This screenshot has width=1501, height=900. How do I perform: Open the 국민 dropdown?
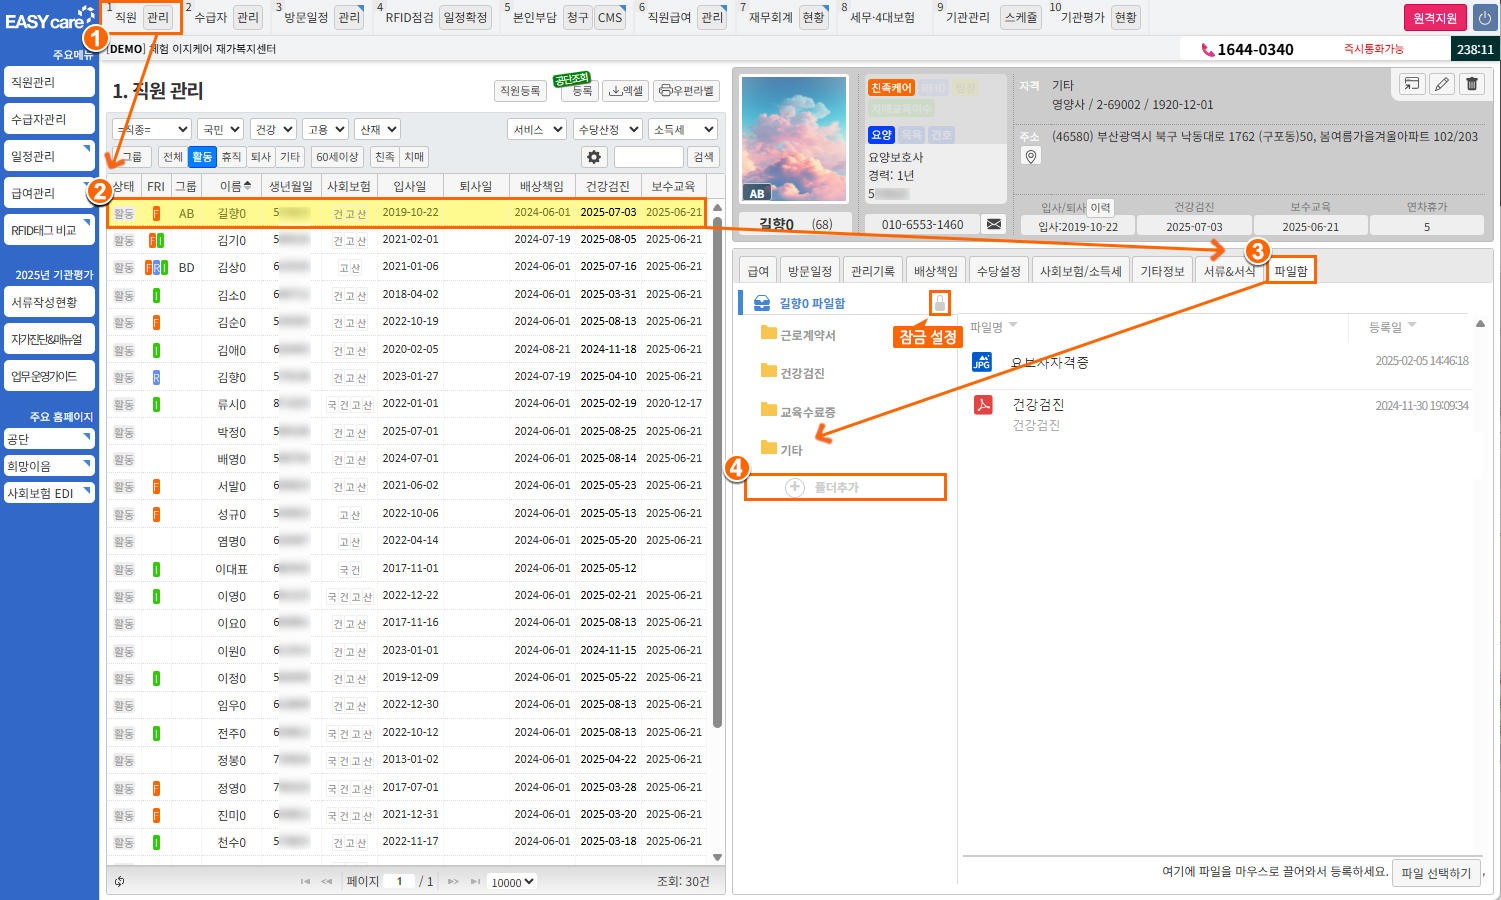pyautogui.click(x=221, y=129)
